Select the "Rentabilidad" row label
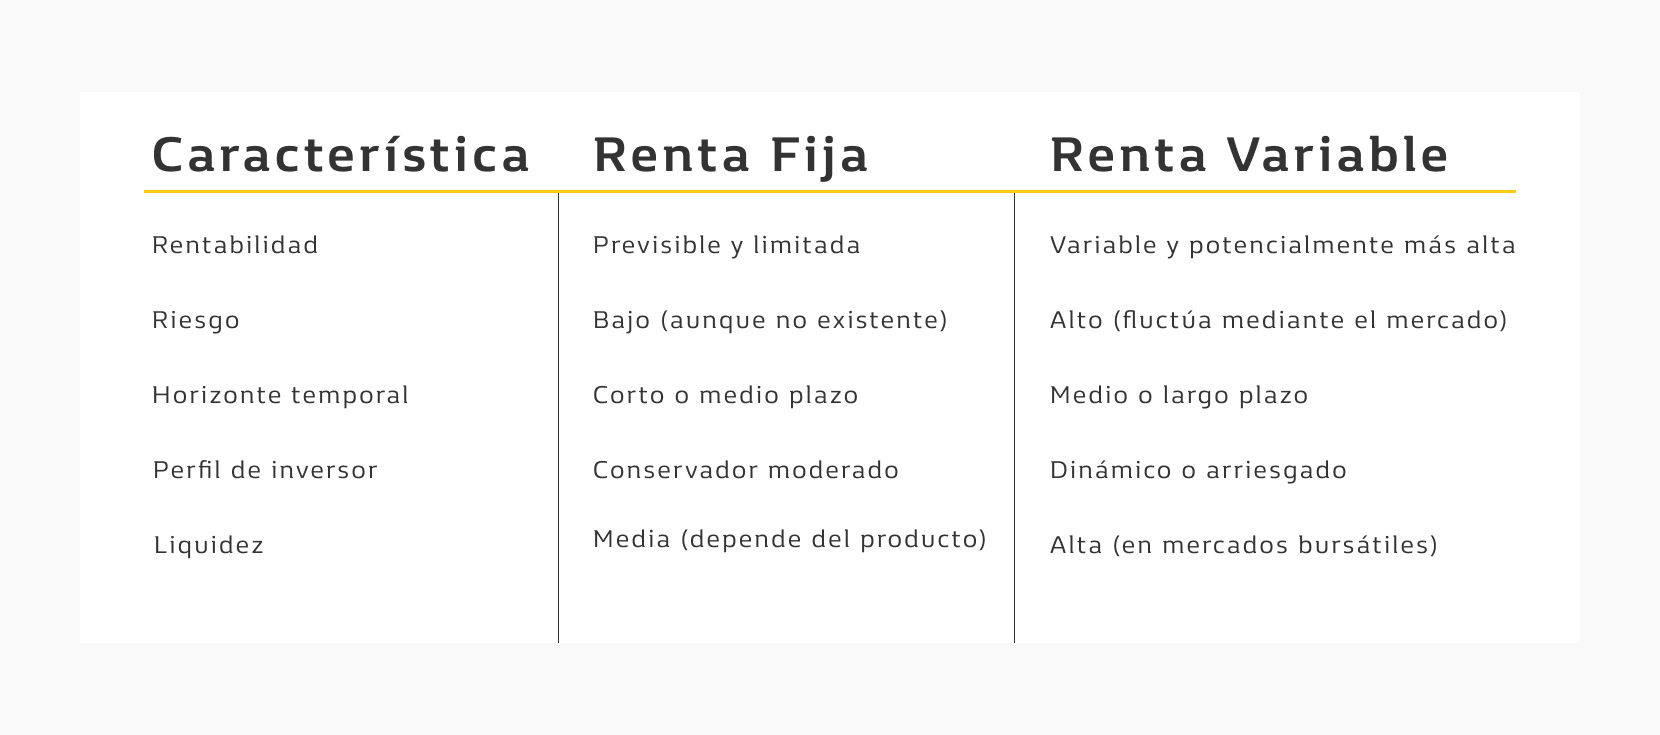Viewport: 1660px width, 735px height. tap(235, 245)
